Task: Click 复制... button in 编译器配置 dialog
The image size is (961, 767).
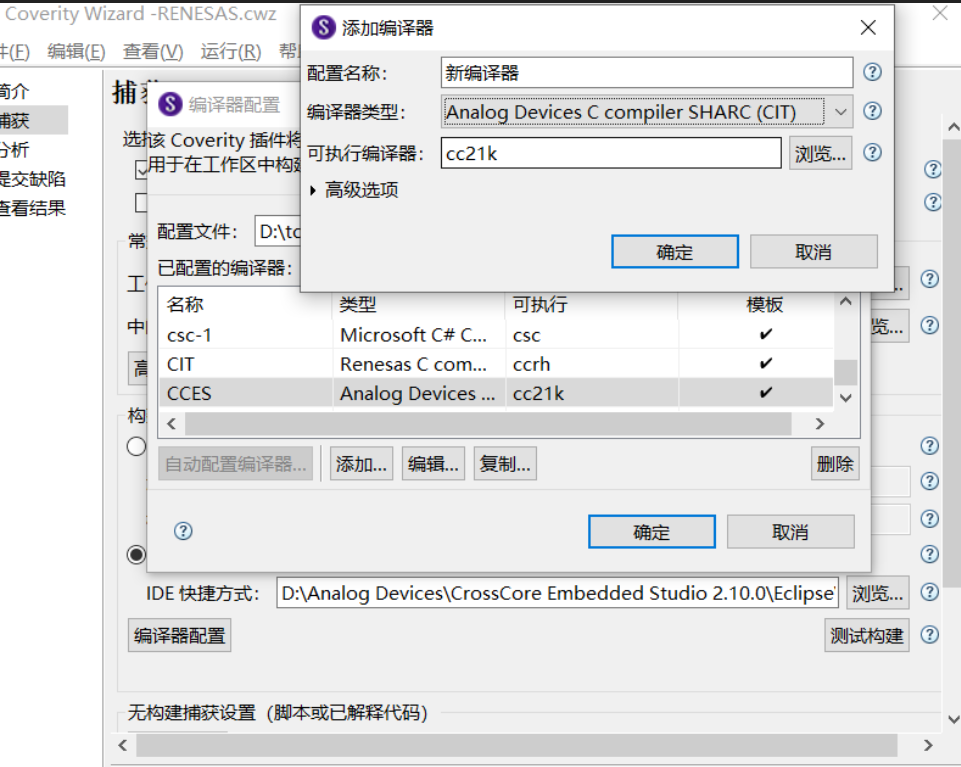Action: click(x=505, y=464)
